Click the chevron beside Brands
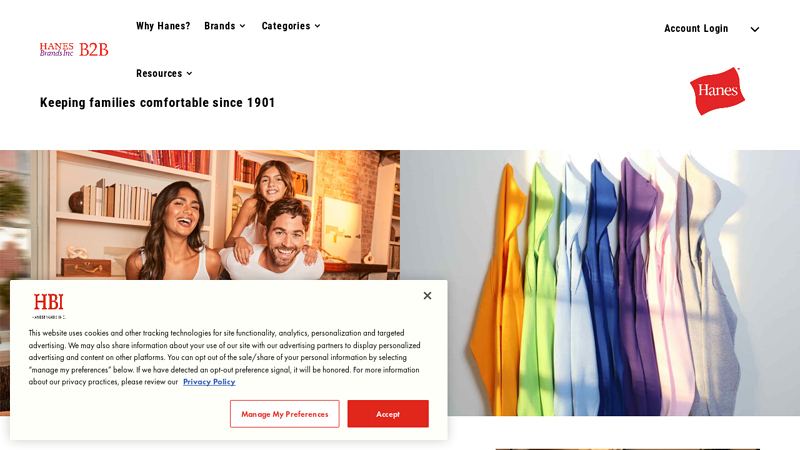The width and height of the screenshot is (800, 450). 242,26
